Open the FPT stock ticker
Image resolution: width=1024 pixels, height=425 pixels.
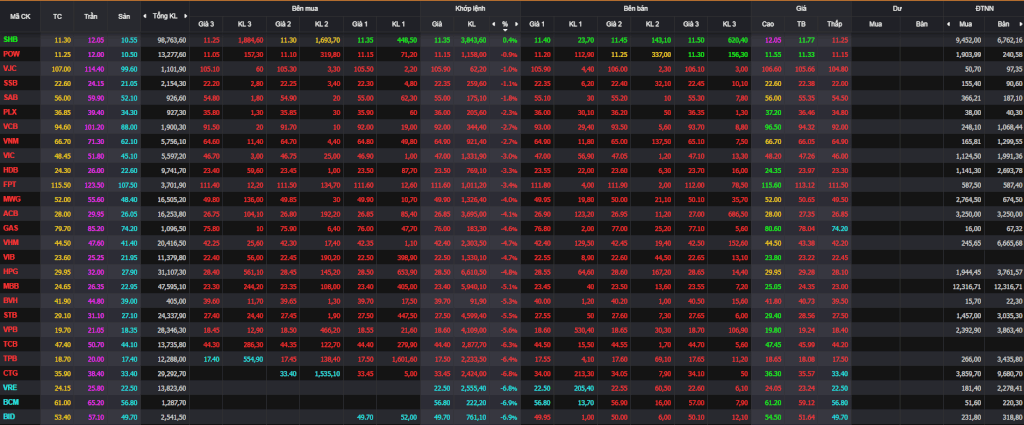pos(10,184)
